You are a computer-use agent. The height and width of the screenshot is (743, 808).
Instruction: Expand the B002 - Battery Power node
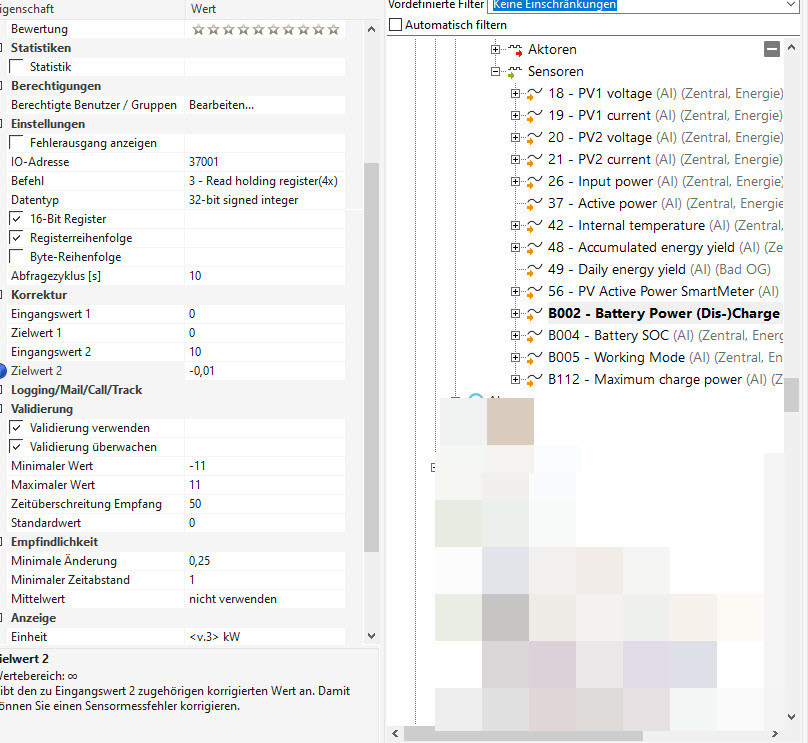point(515,313)
